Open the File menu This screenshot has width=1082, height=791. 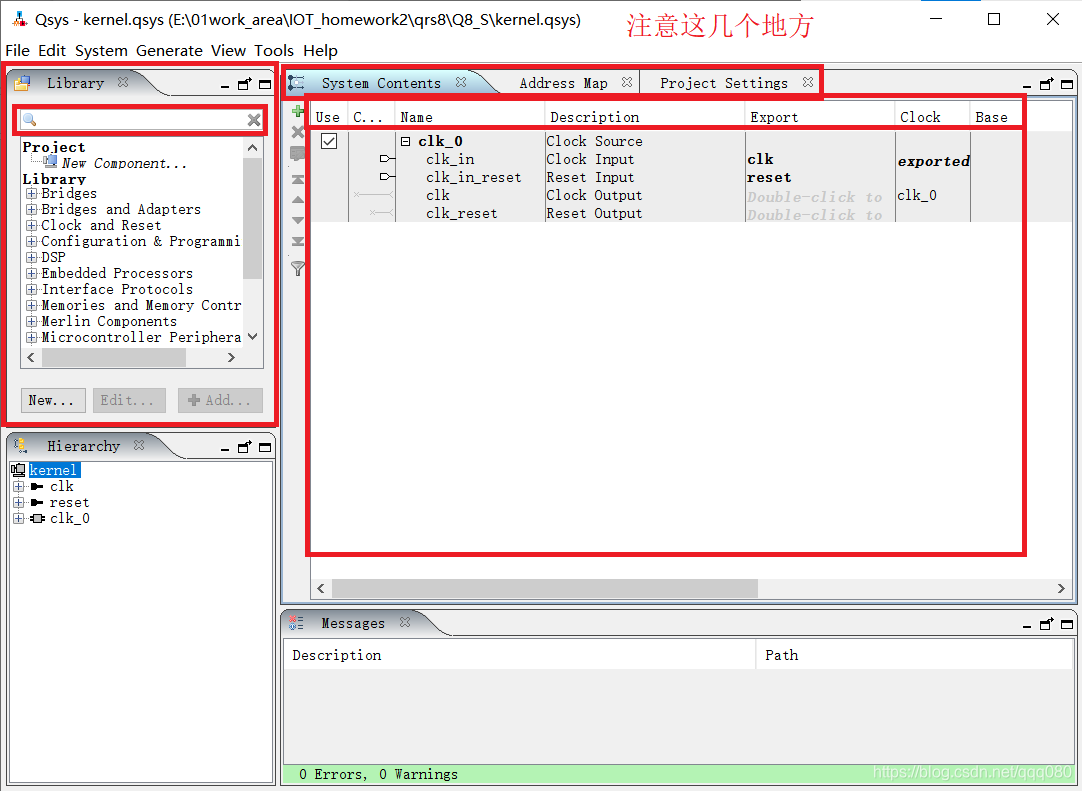tap(17, 50)
